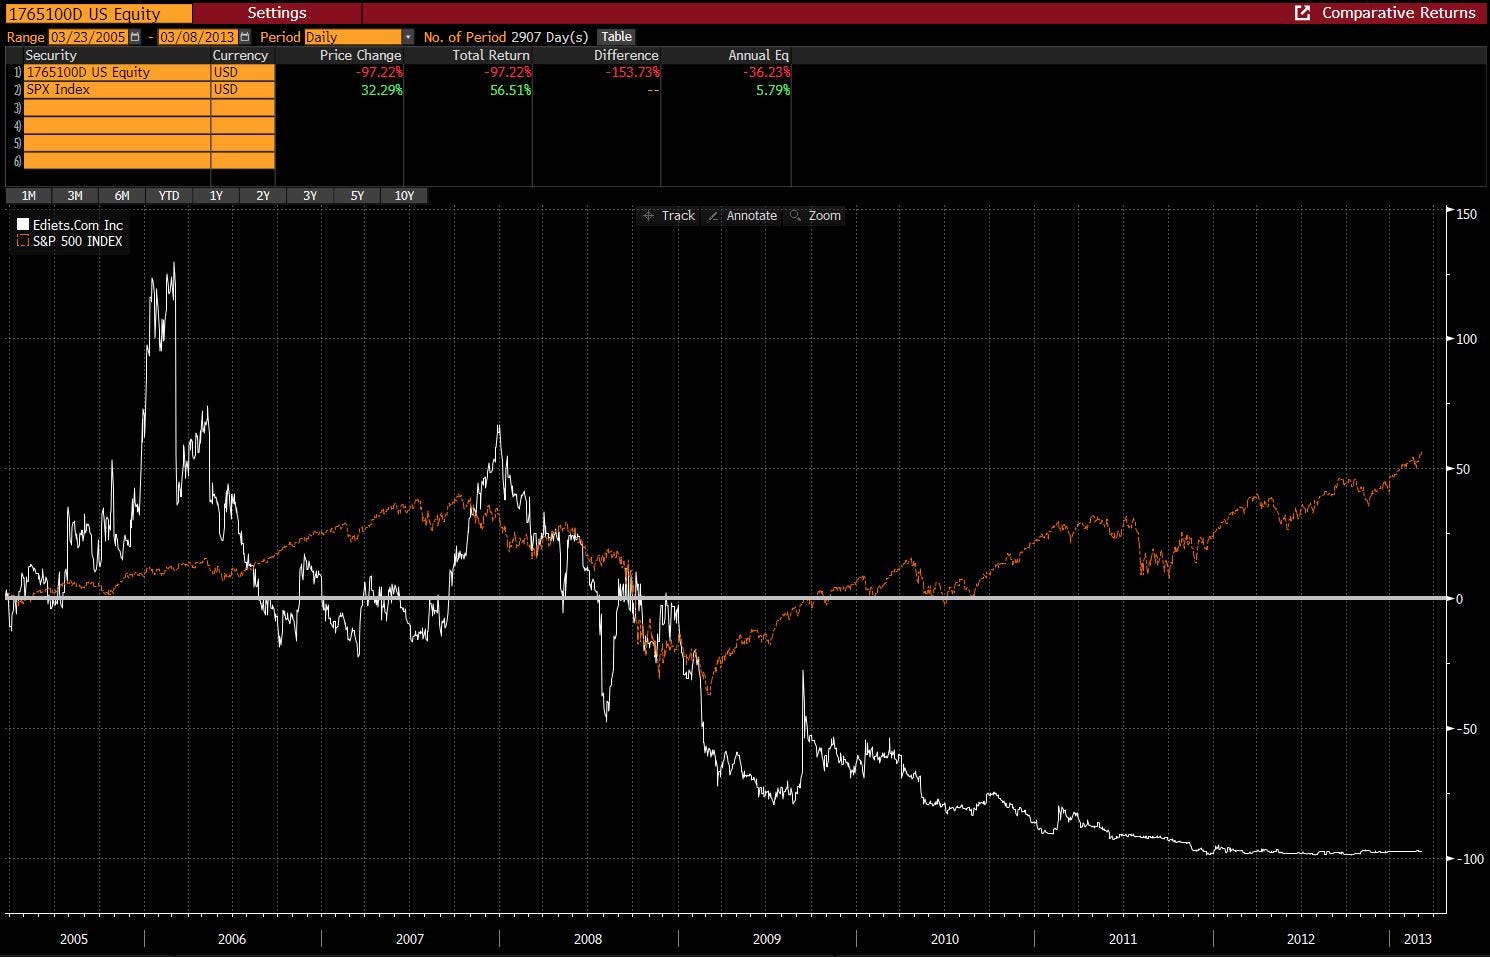Click the -153.73% Difference value
Viewport: 1490px width, 957px height.
[633, 73]
